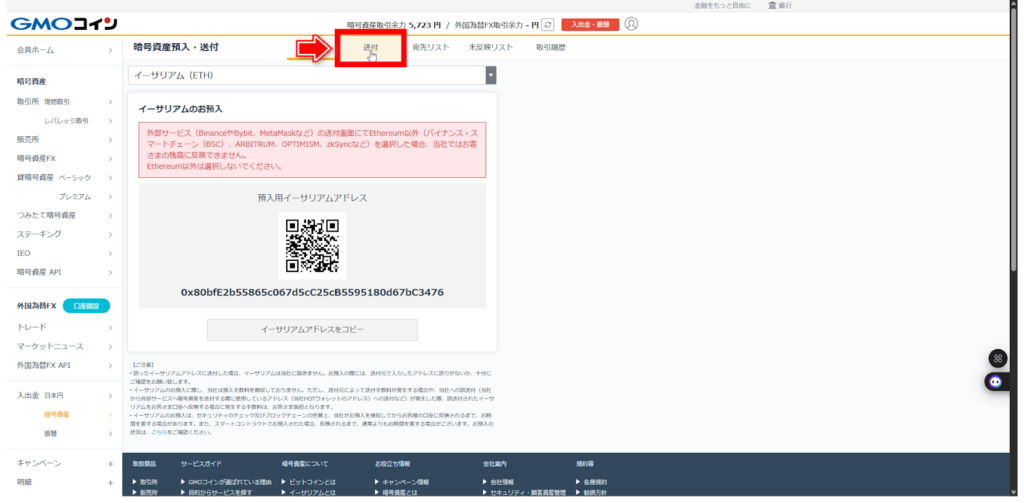Click the refresh icon beside 外国為替FX取引余力
Viewport: 1024px width, 503px height.
548,24
